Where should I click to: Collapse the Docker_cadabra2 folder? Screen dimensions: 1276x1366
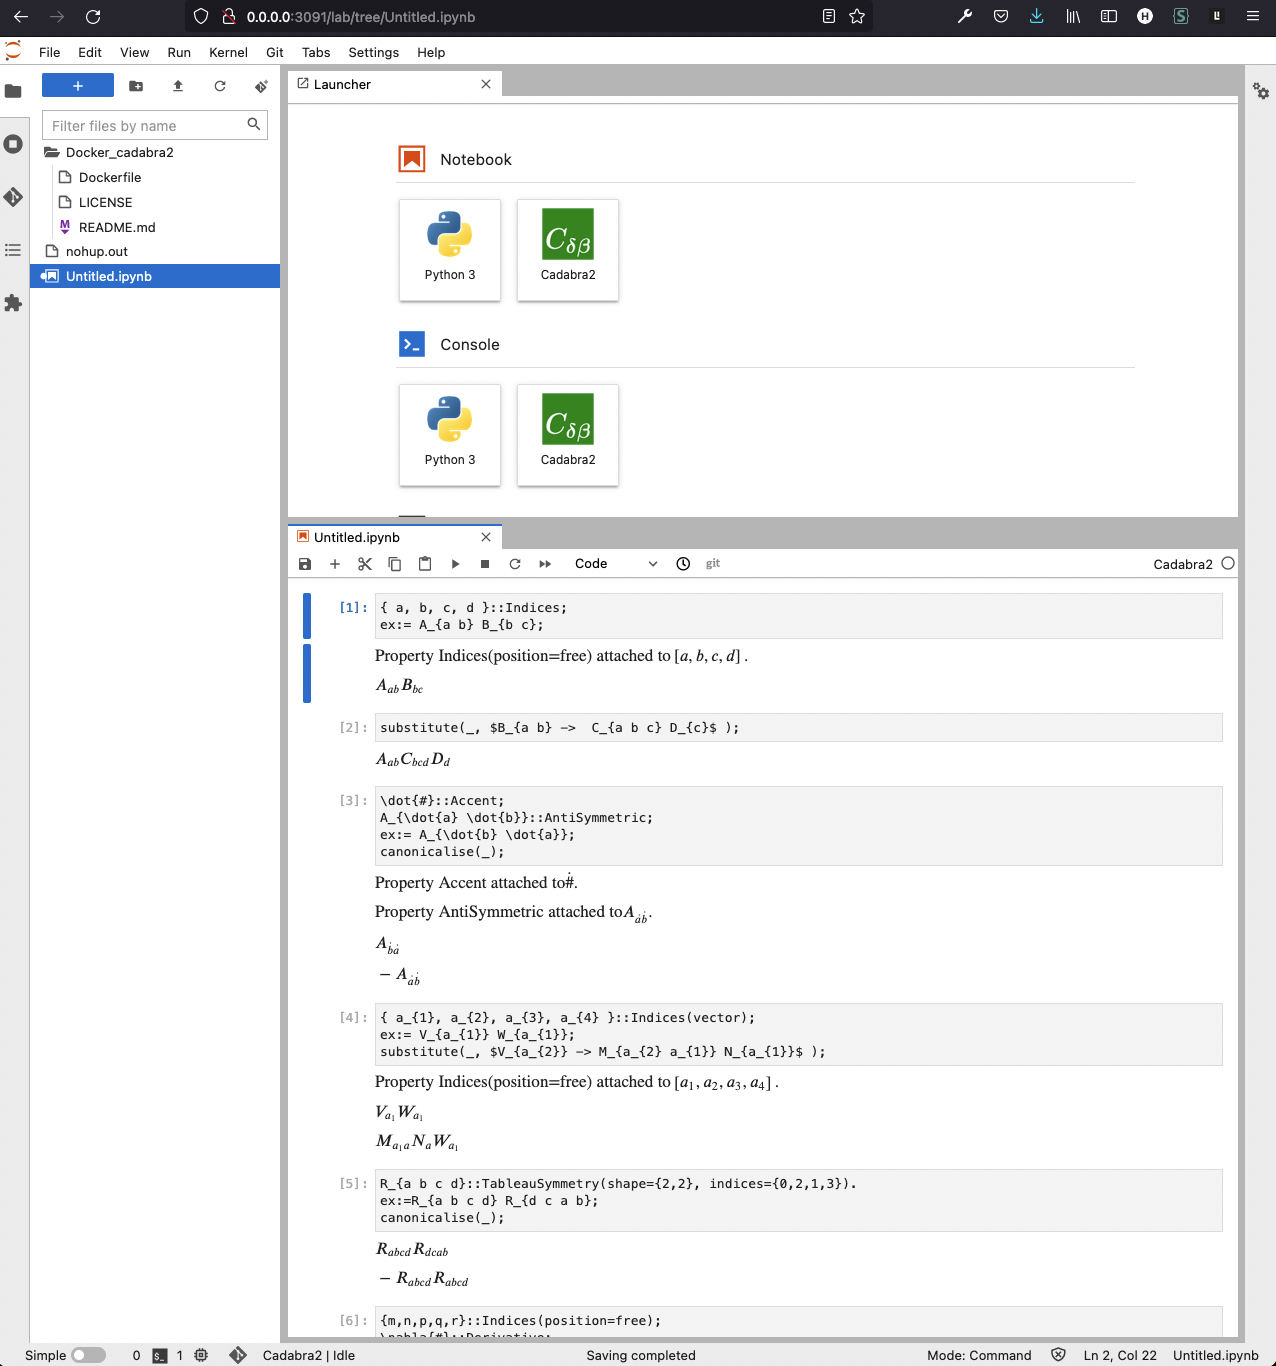coord(118,152)
